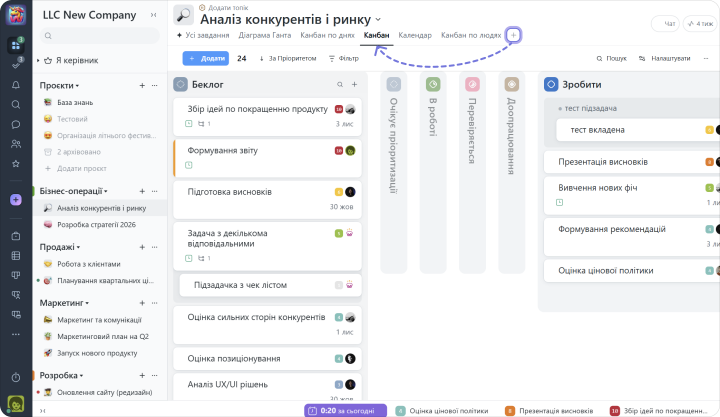Viewport: 720px width, 417px height.
Task: Click the Зробити column blue icon
Action: [551, 85]
